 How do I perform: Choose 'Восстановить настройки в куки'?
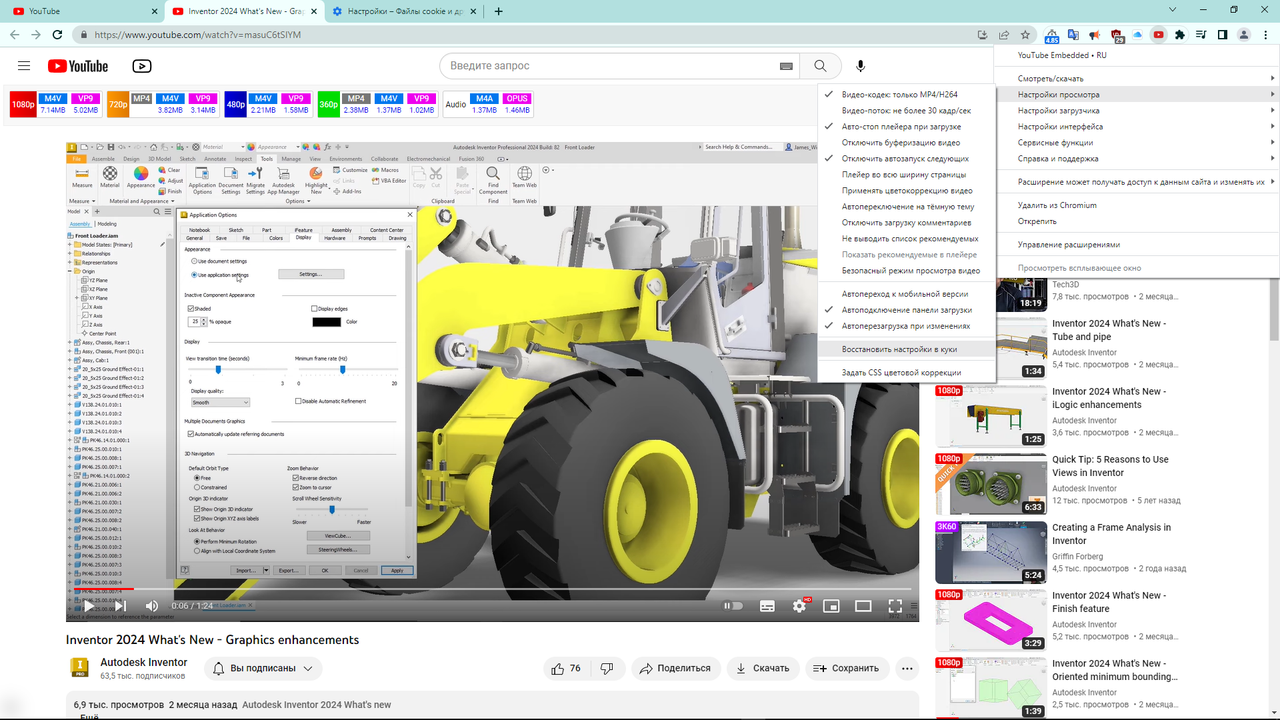[907, 350]
